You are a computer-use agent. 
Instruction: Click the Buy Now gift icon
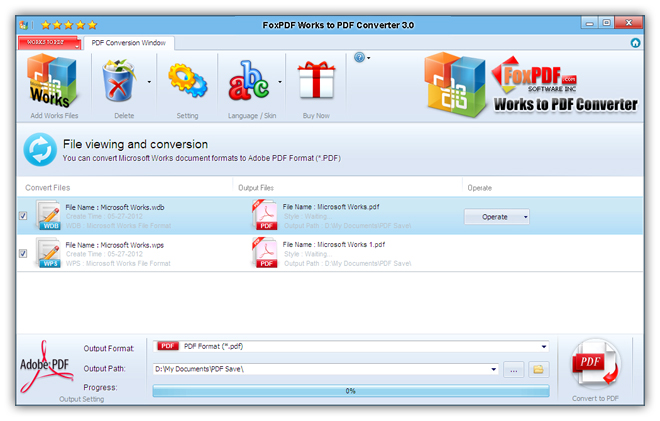click(x=316, y=80)
